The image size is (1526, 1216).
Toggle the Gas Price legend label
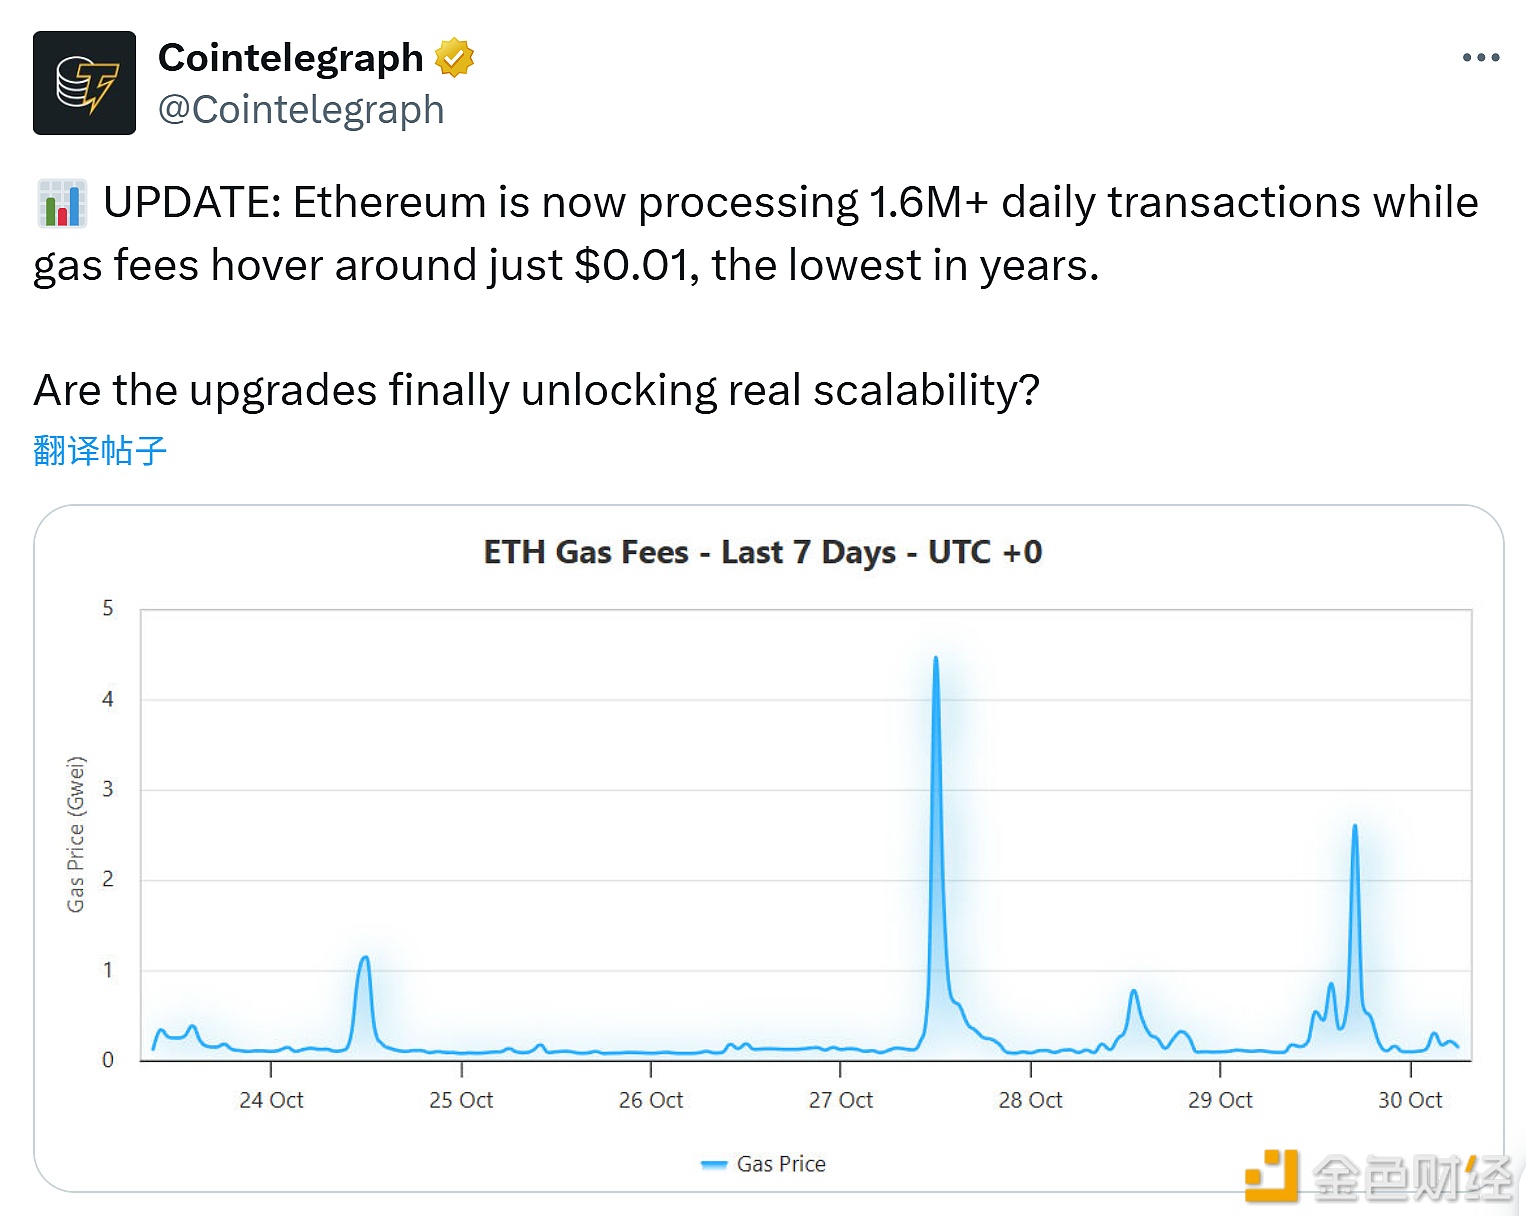point(781,1164)
